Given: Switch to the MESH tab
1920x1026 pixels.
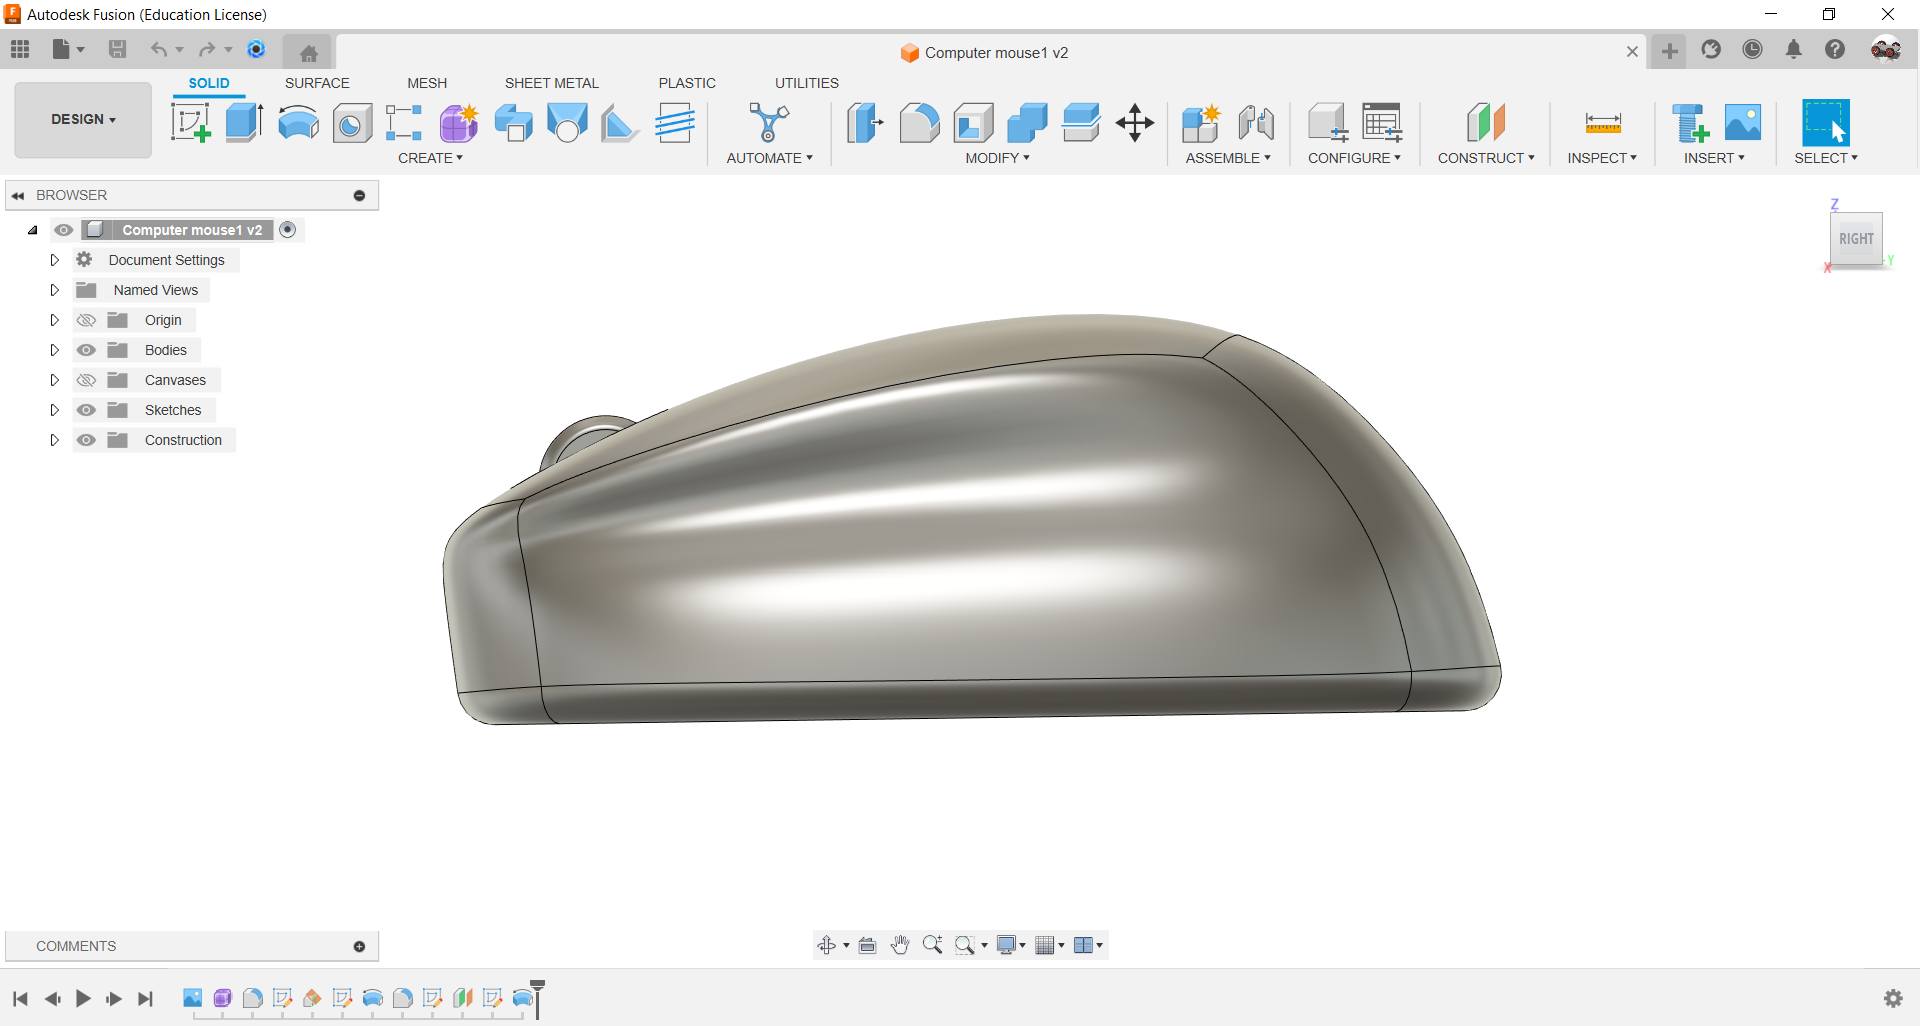Looking at the screenshot, I should pos(427,83).
